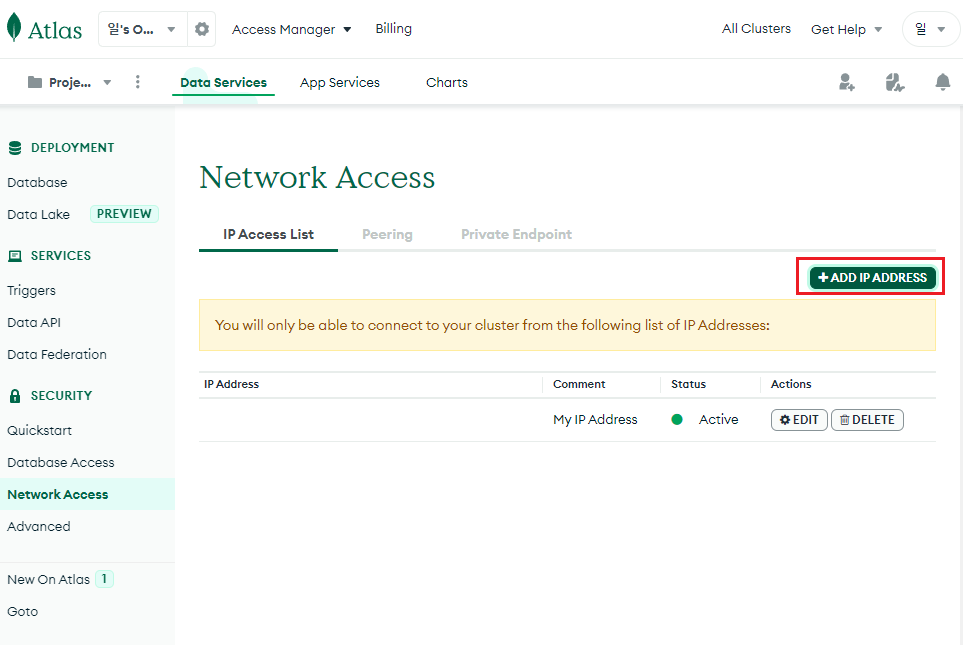Select the Peering tab
This screenshot has height=645, width=963.
pos(387,234)
